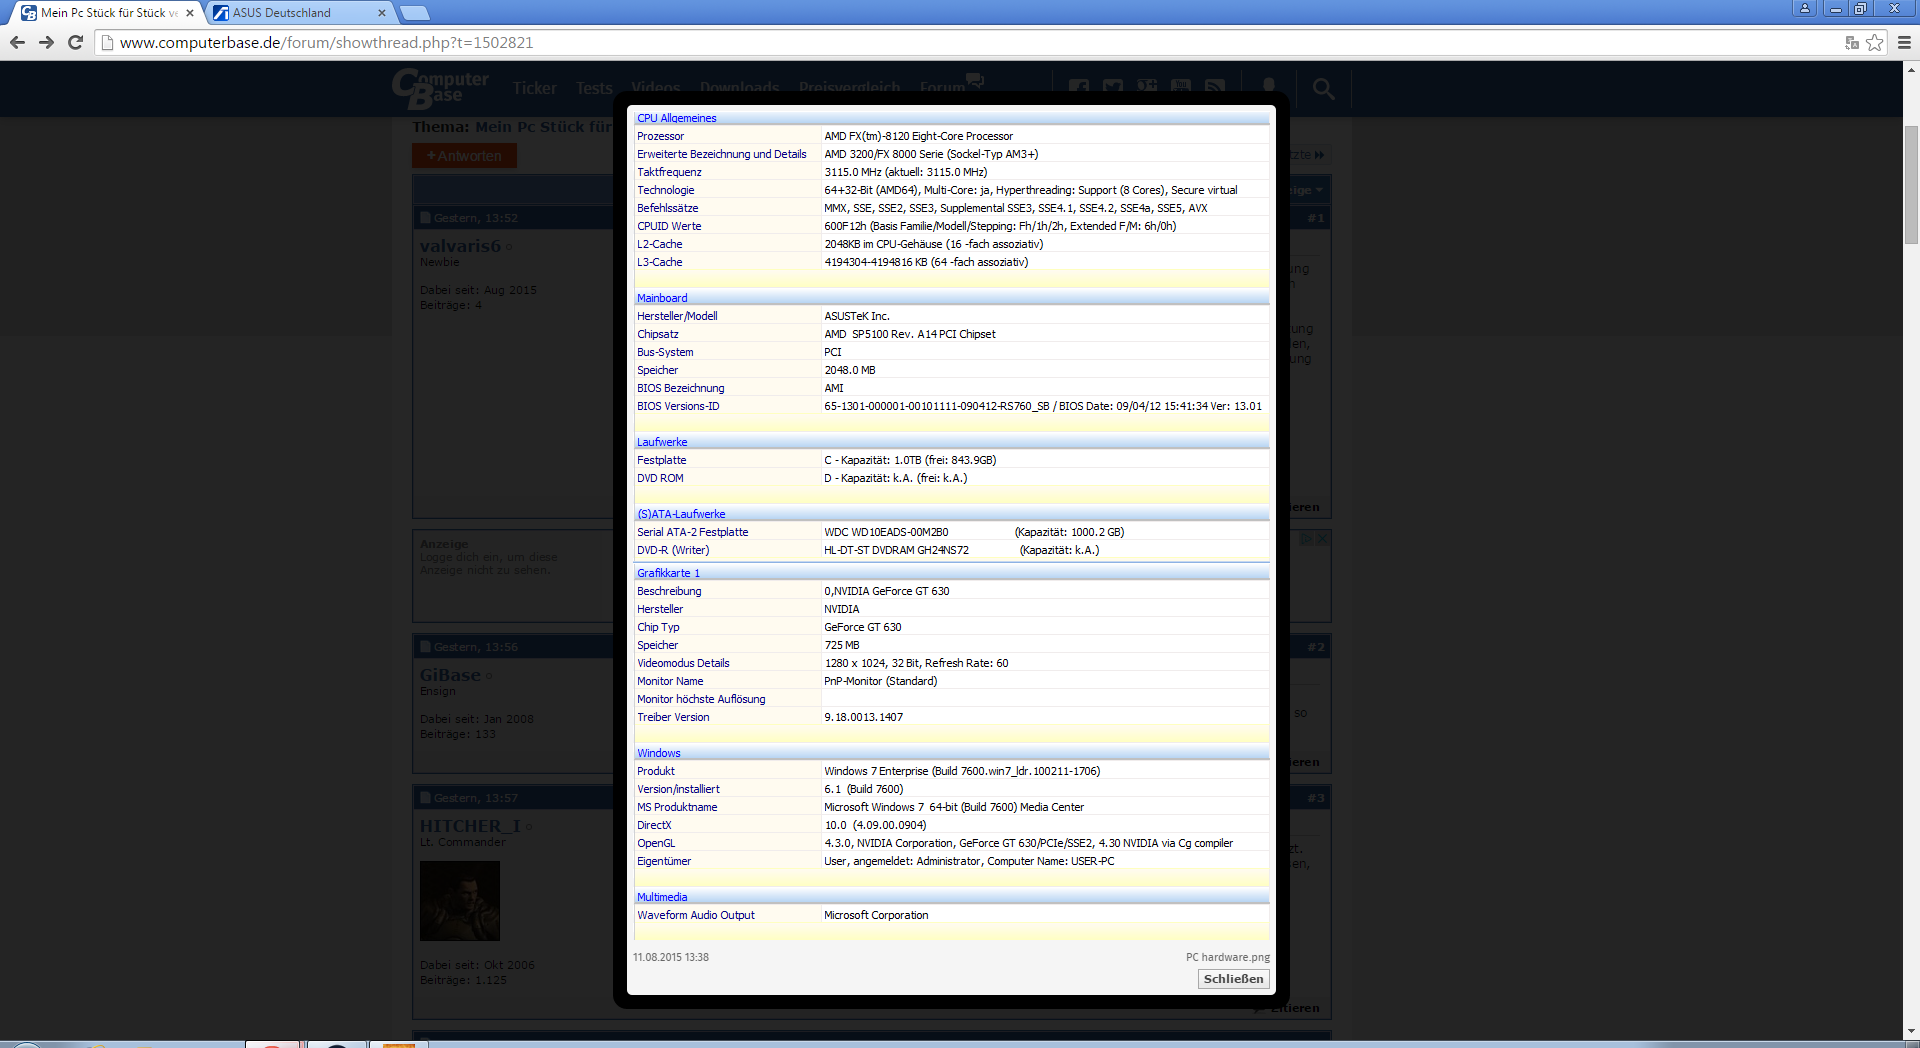Open ComputerBase YouTube icon
The height and width of the screenshot is (1048, 1920).
tap(1181, 86)
